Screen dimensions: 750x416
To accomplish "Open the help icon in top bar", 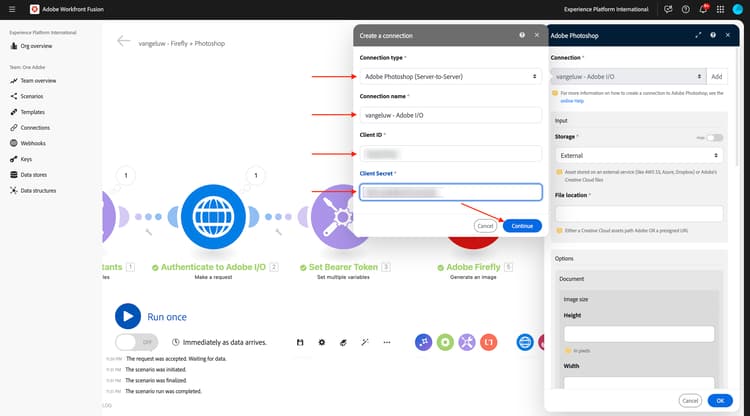I will (685, 9).
